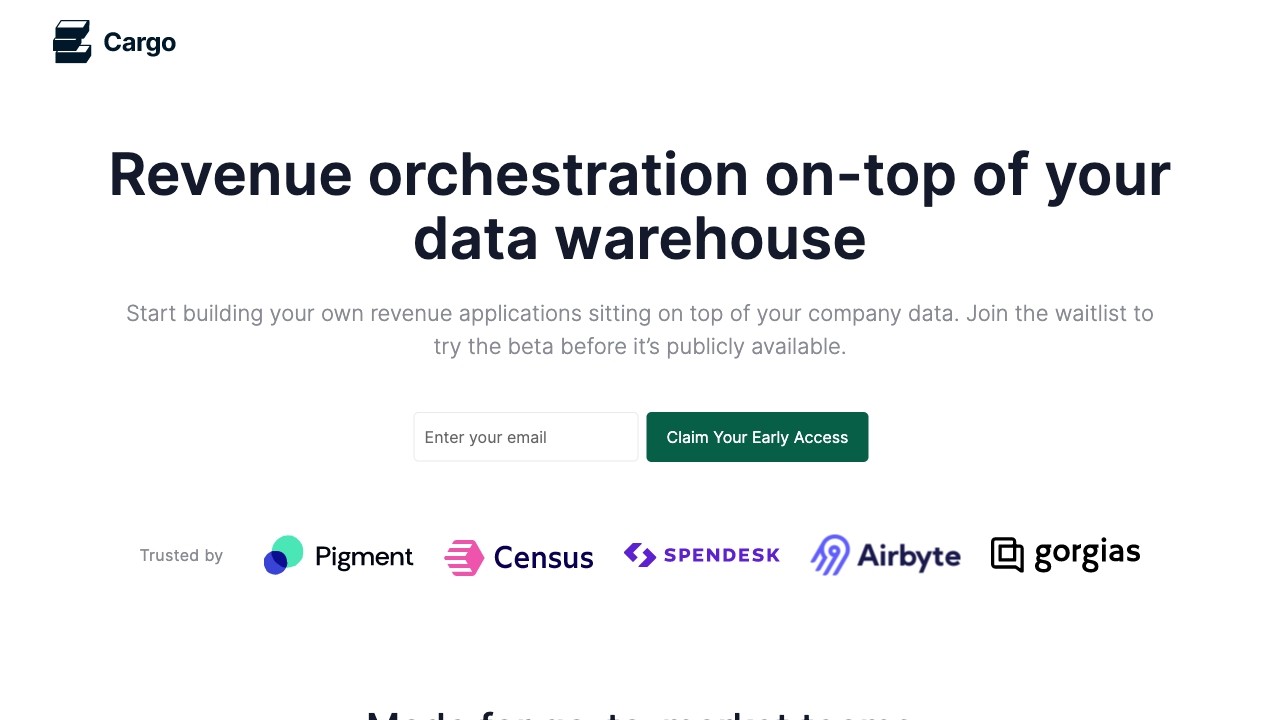Click the Airbyte wordmark text

coord(909,556)
